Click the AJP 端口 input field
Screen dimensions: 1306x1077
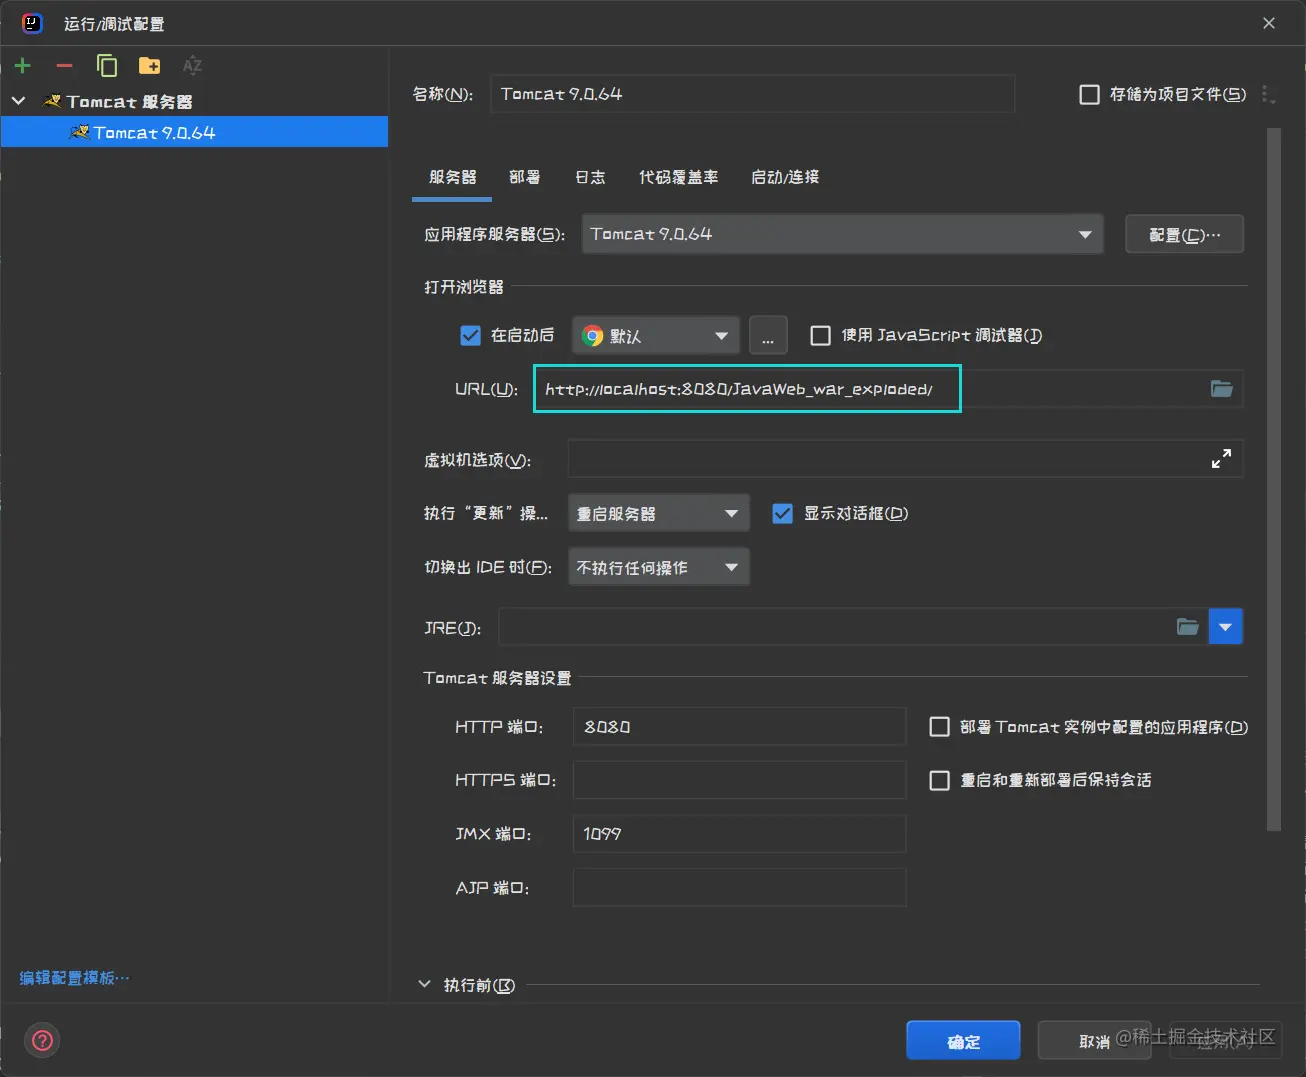739,887
